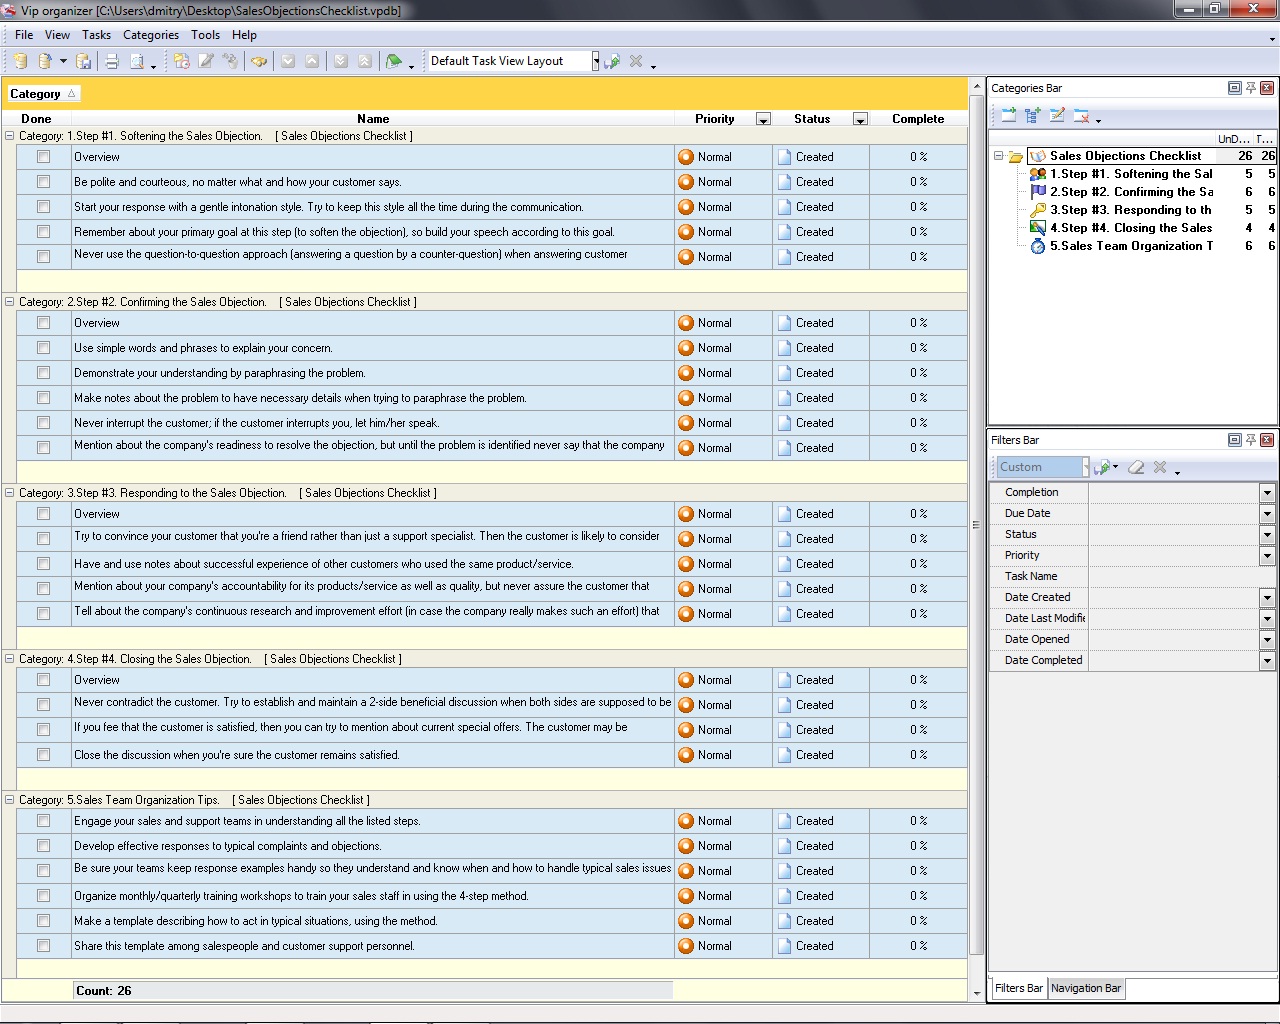Click the binoculars search icon
Screen dimensions: 1280x1024
pyautogui.click(x=259, y=61)
